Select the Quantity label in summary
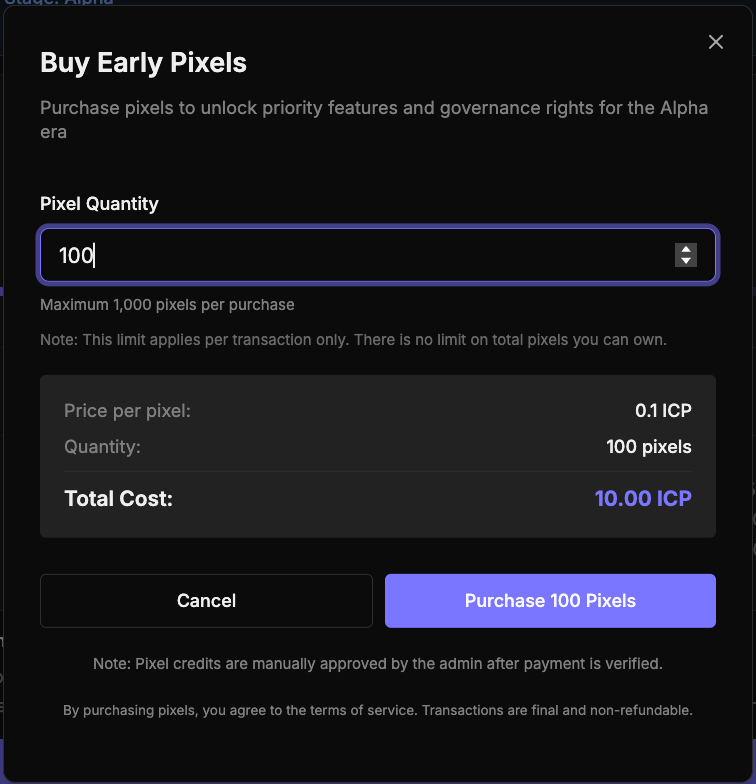Screen dimensions: 756x784 102,447
